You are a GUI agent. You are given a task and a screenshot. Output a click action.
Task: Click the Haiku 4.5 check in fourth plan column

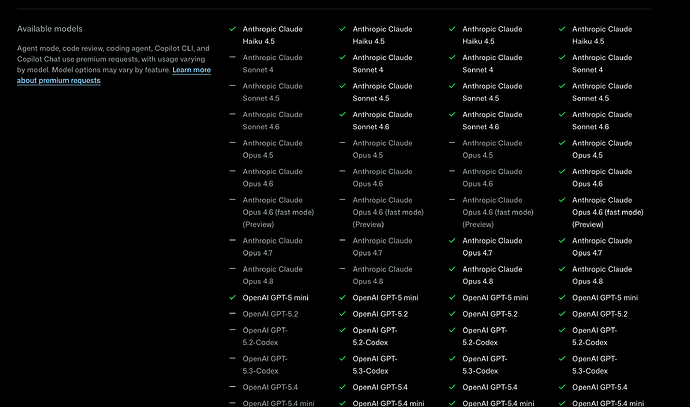pos(562,29)
